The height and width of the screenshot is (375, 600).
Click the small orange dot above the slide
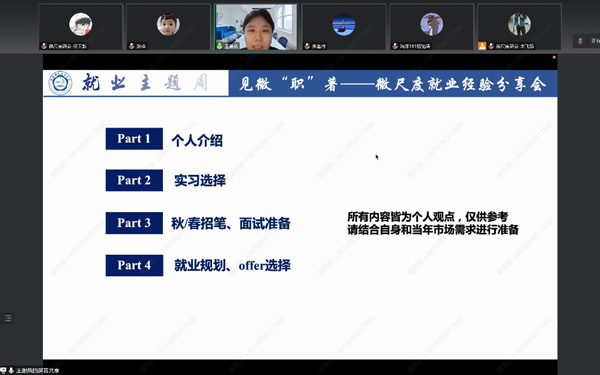click(x=554, y=57)
